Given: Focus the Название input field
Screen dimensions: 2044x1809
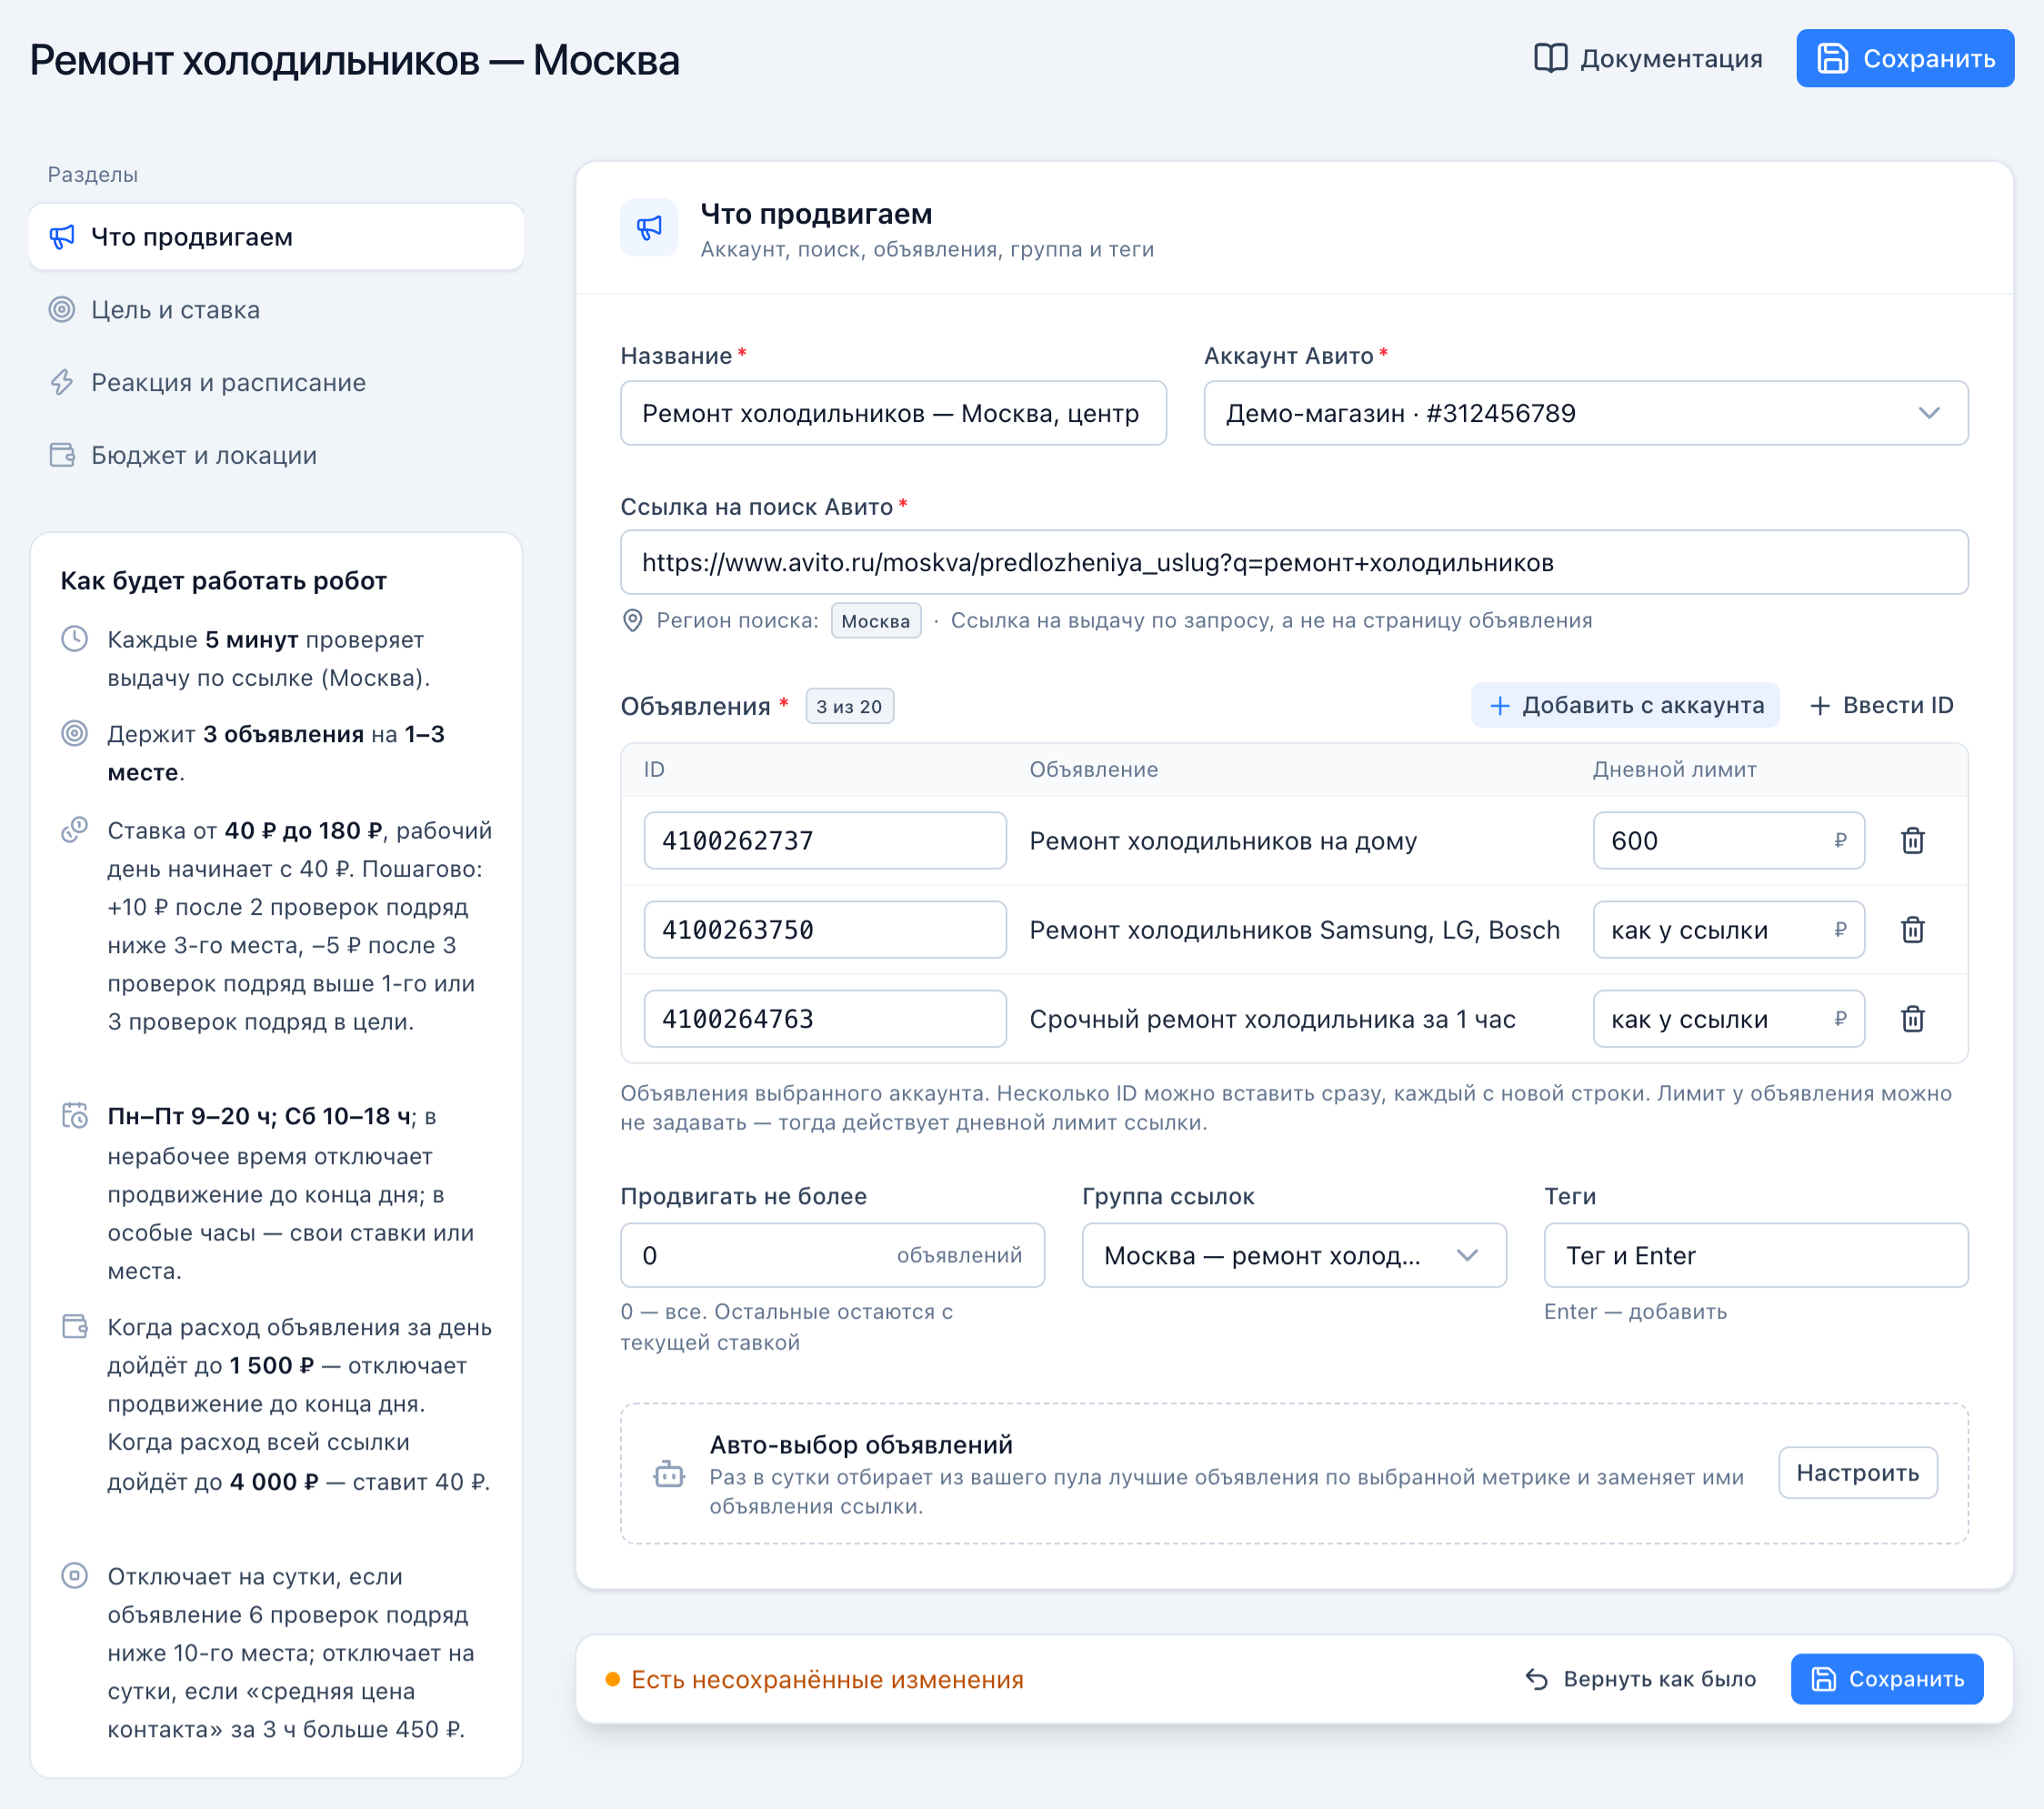Looking at the screenshot, I should pos(893,413).
